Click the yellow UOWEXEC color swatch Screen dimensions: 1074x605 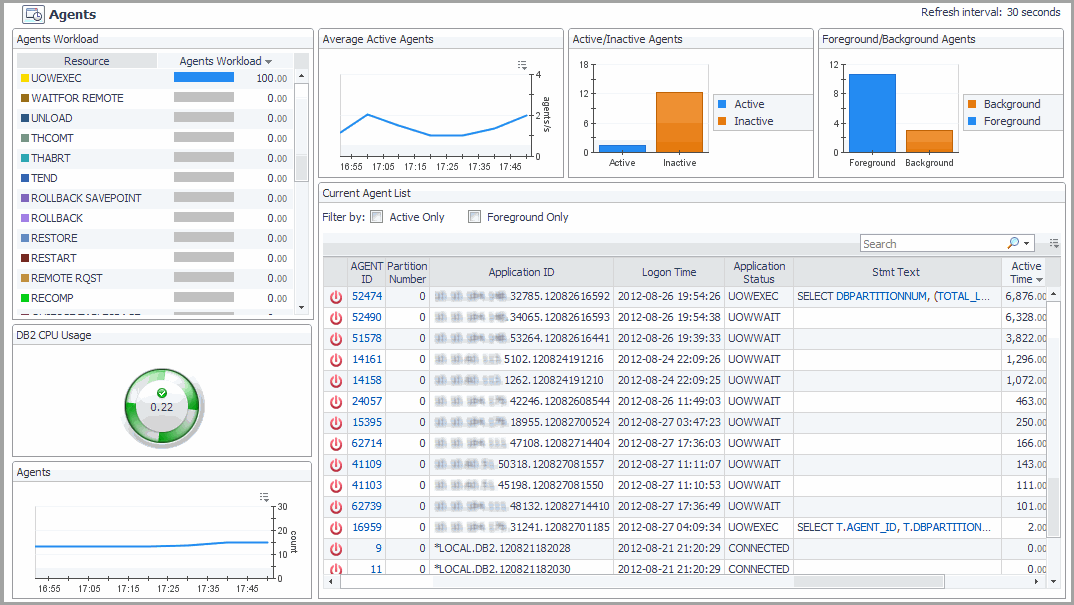(x=25, y=78)
